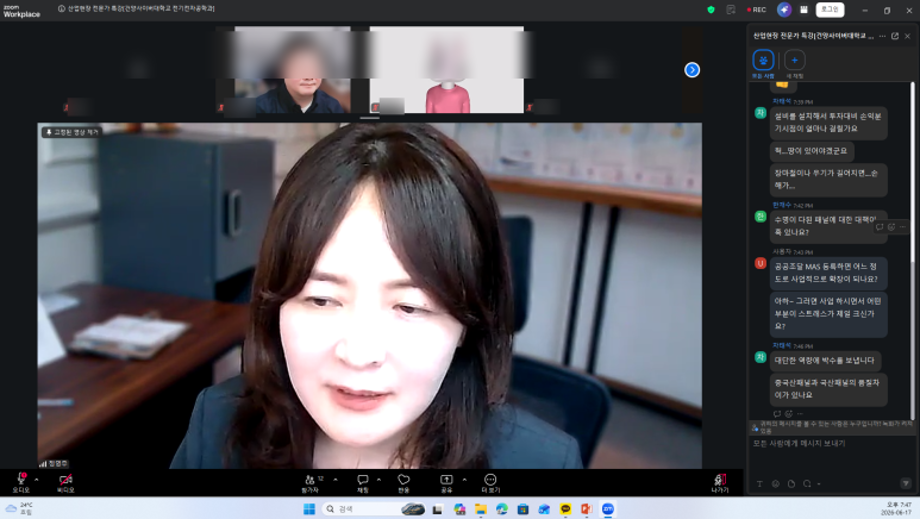Open the AI Companion sparkle icon
920x519 pixels.
click(x=784, y=9)
